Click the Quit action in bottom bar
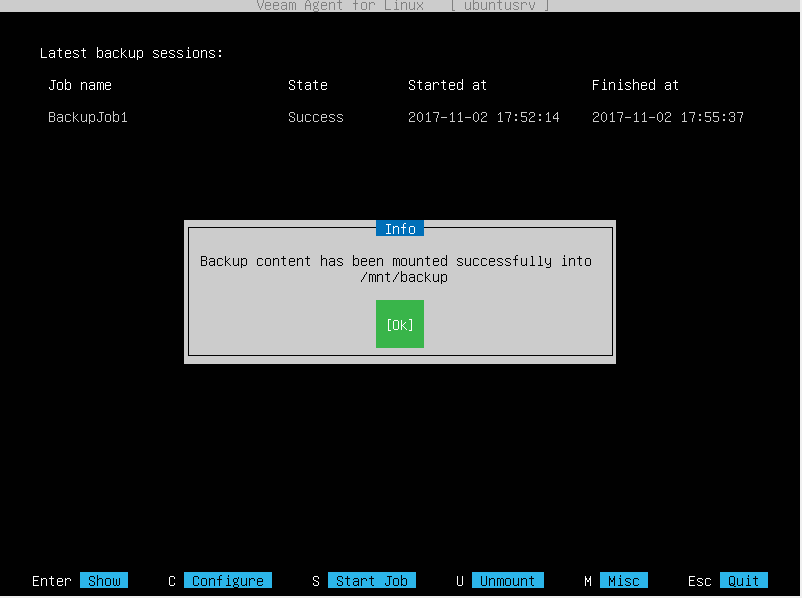The height and width of the screenshot is (598, 802). (x=744, y=581)
